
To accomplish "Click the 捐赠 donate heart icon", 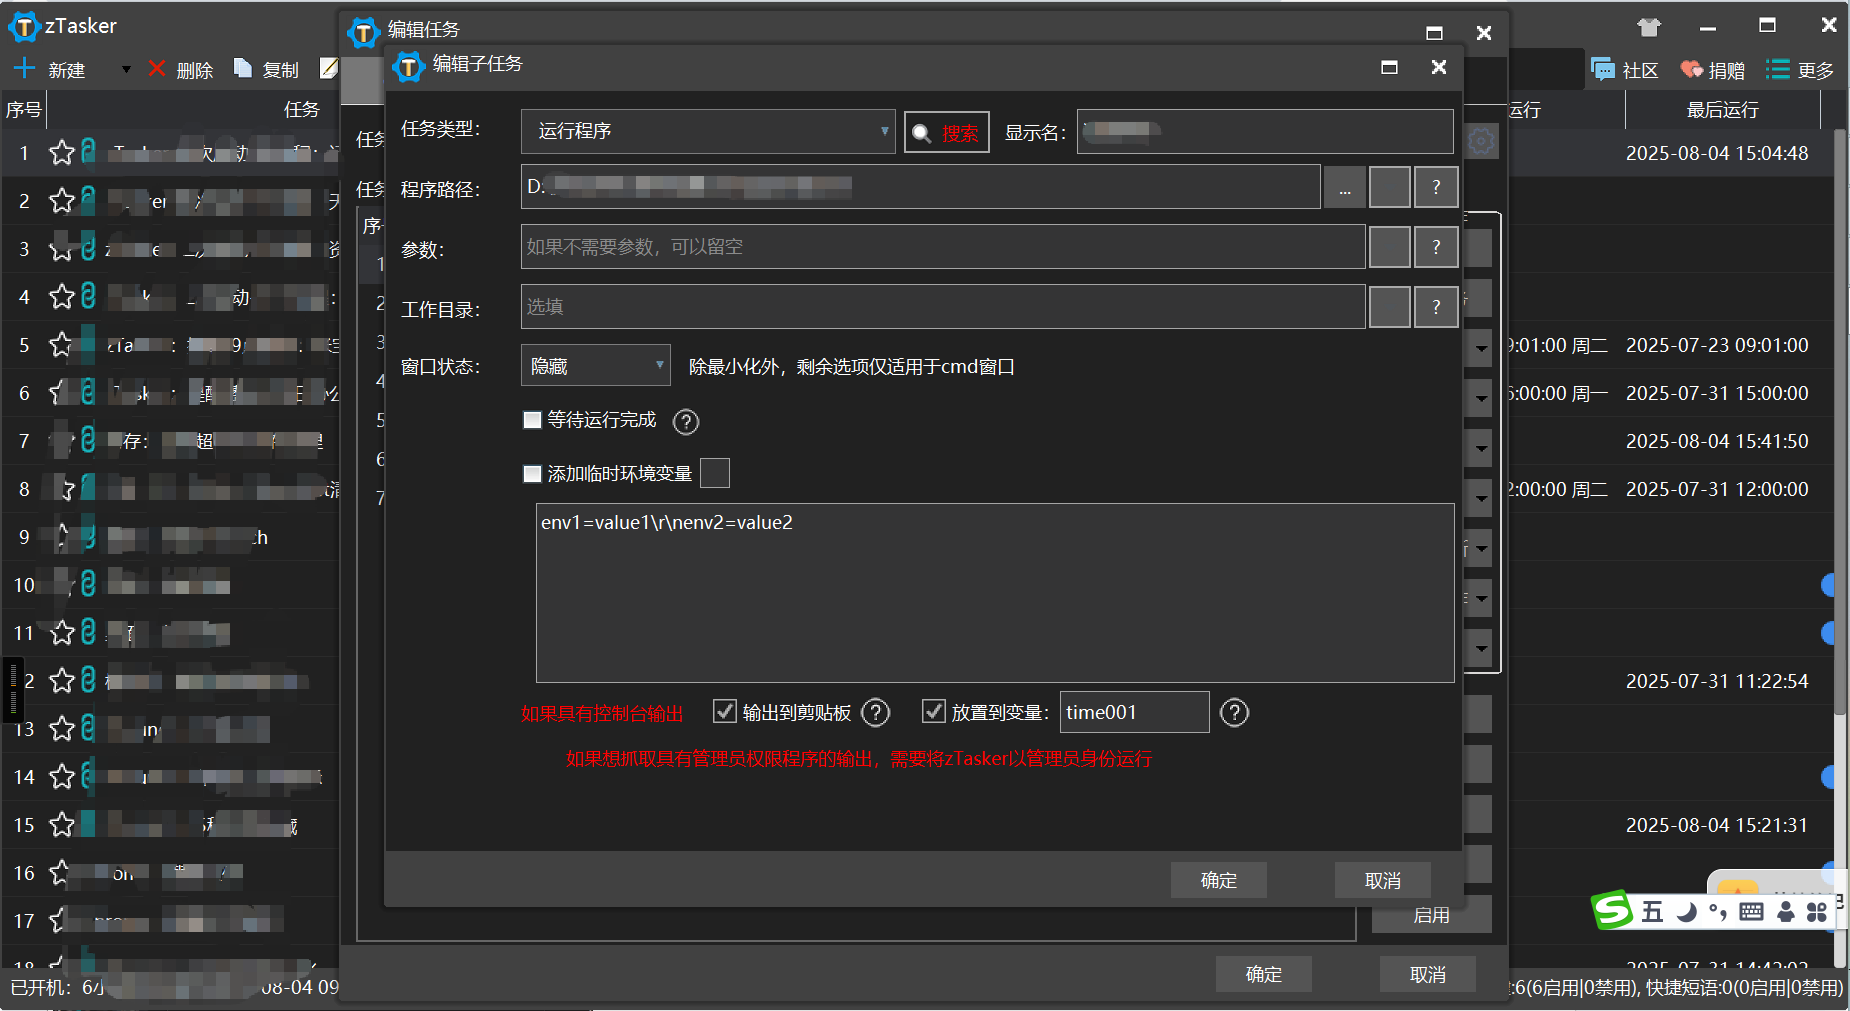I will (1692, 69).
